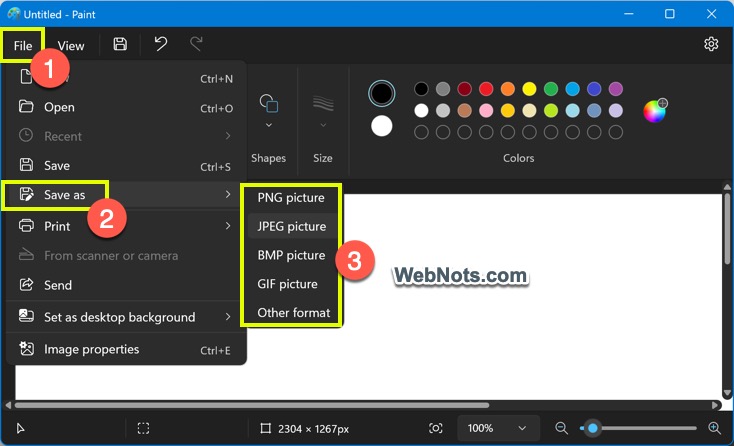Click the Size lines icon

click(x=323, y=103)
